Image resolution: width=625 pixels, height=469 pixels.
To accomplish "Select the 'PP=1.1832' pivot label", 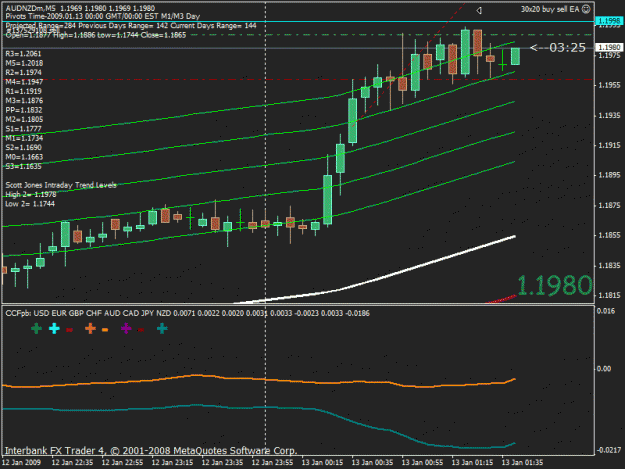I will tap(24, 110).
